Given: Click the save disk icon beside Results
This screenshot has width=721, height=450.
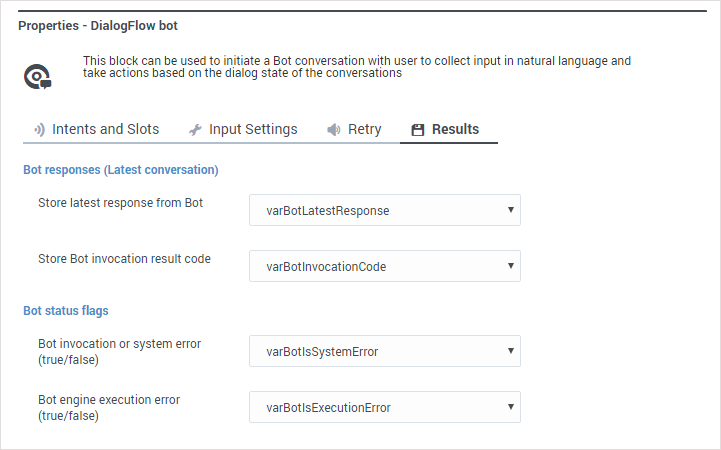Looking at the screenshot, I should (x=418, y=130).
